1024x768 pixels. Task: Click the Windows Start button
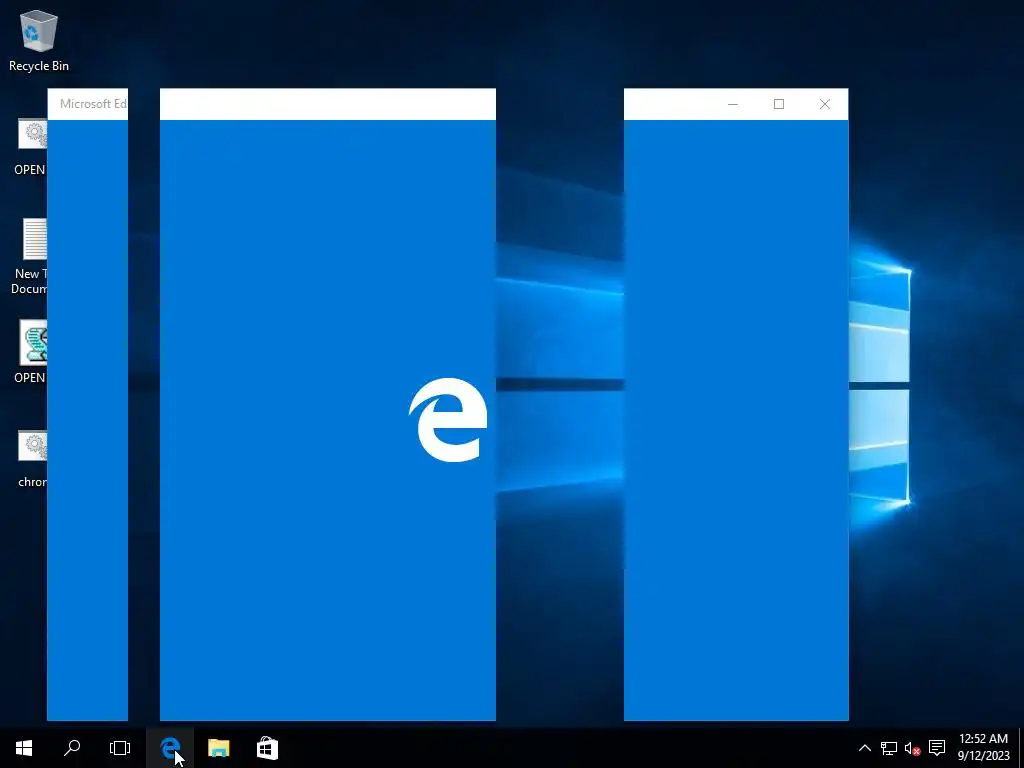(x=24, y=748)
